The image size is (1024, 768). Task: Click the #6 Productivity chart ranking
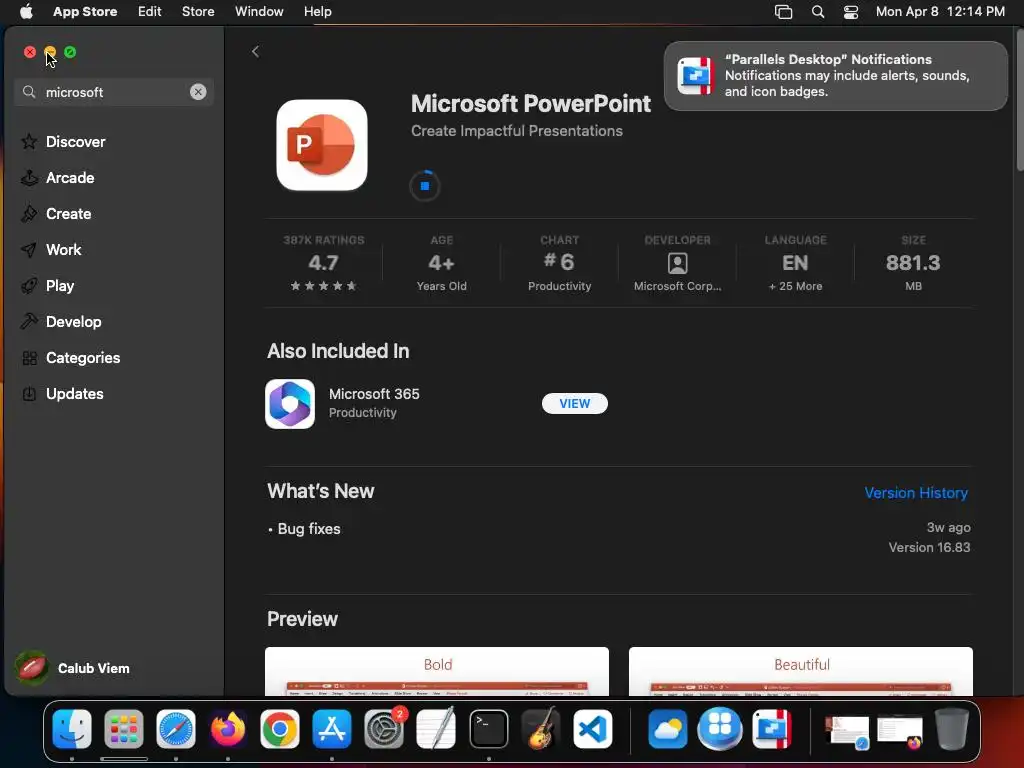tap(560, 264)
